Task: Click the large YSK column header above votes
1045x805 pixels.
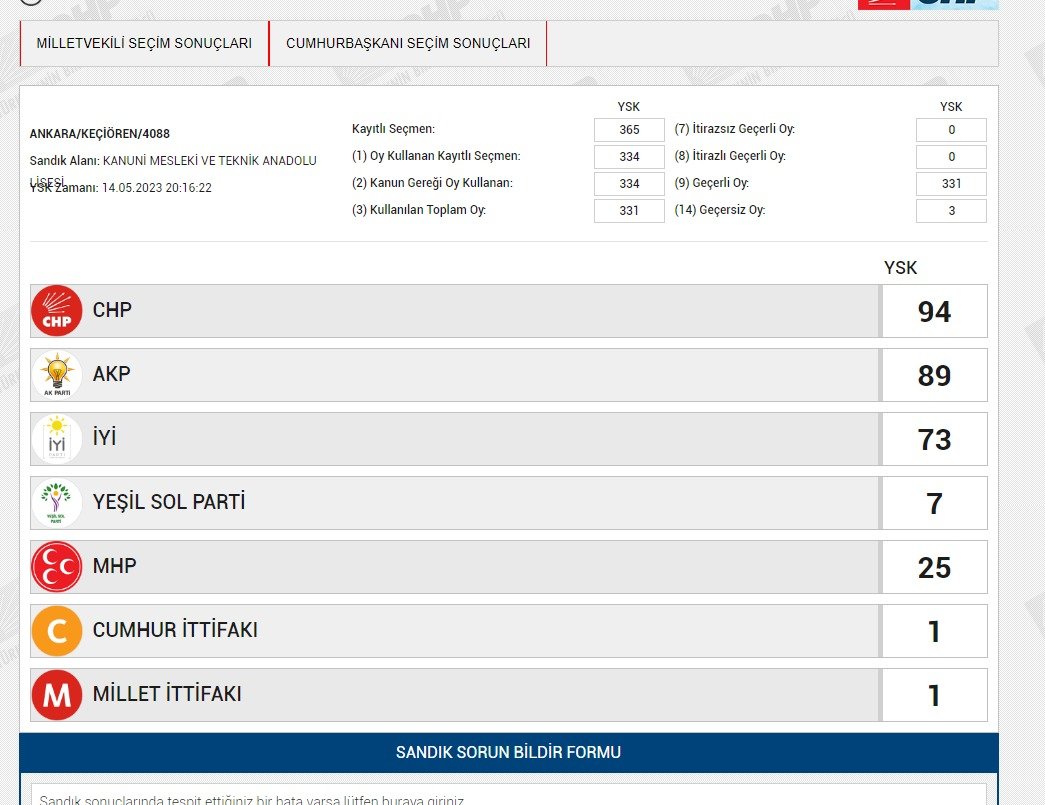Action: tap(900, 268)
